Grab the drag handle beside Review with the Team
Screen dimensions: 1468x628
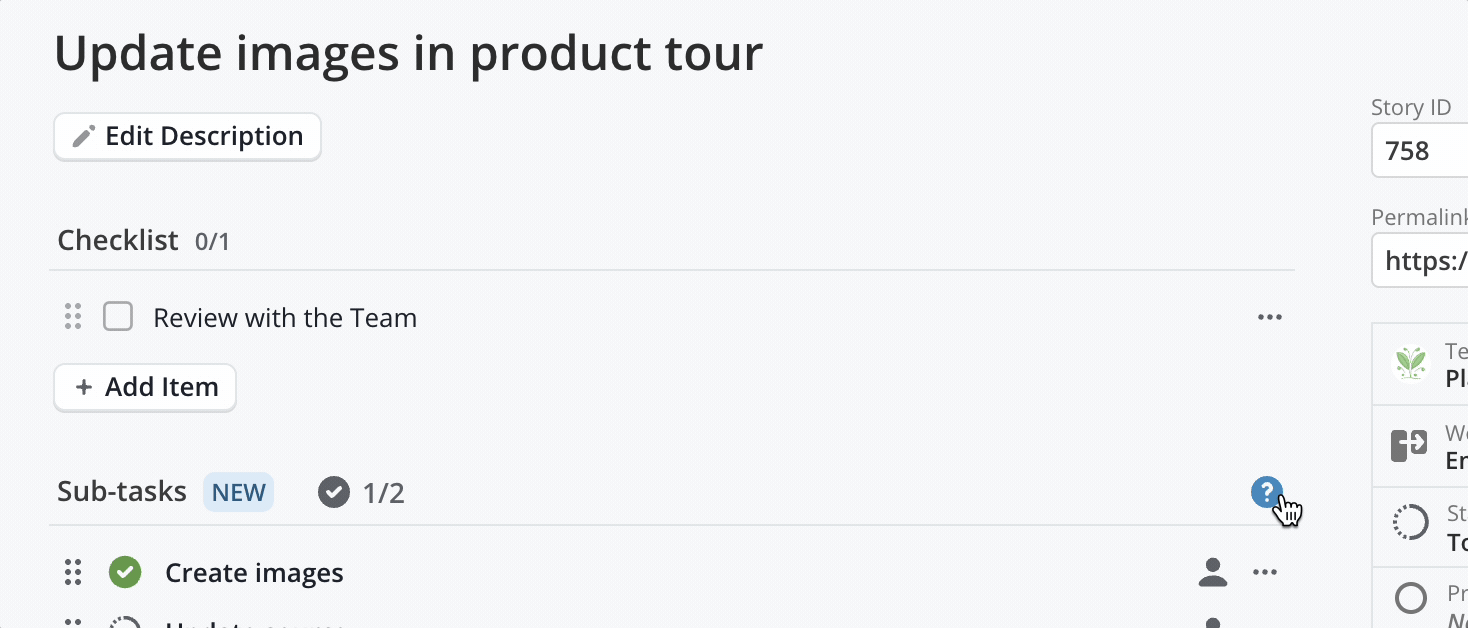[72, 317]
